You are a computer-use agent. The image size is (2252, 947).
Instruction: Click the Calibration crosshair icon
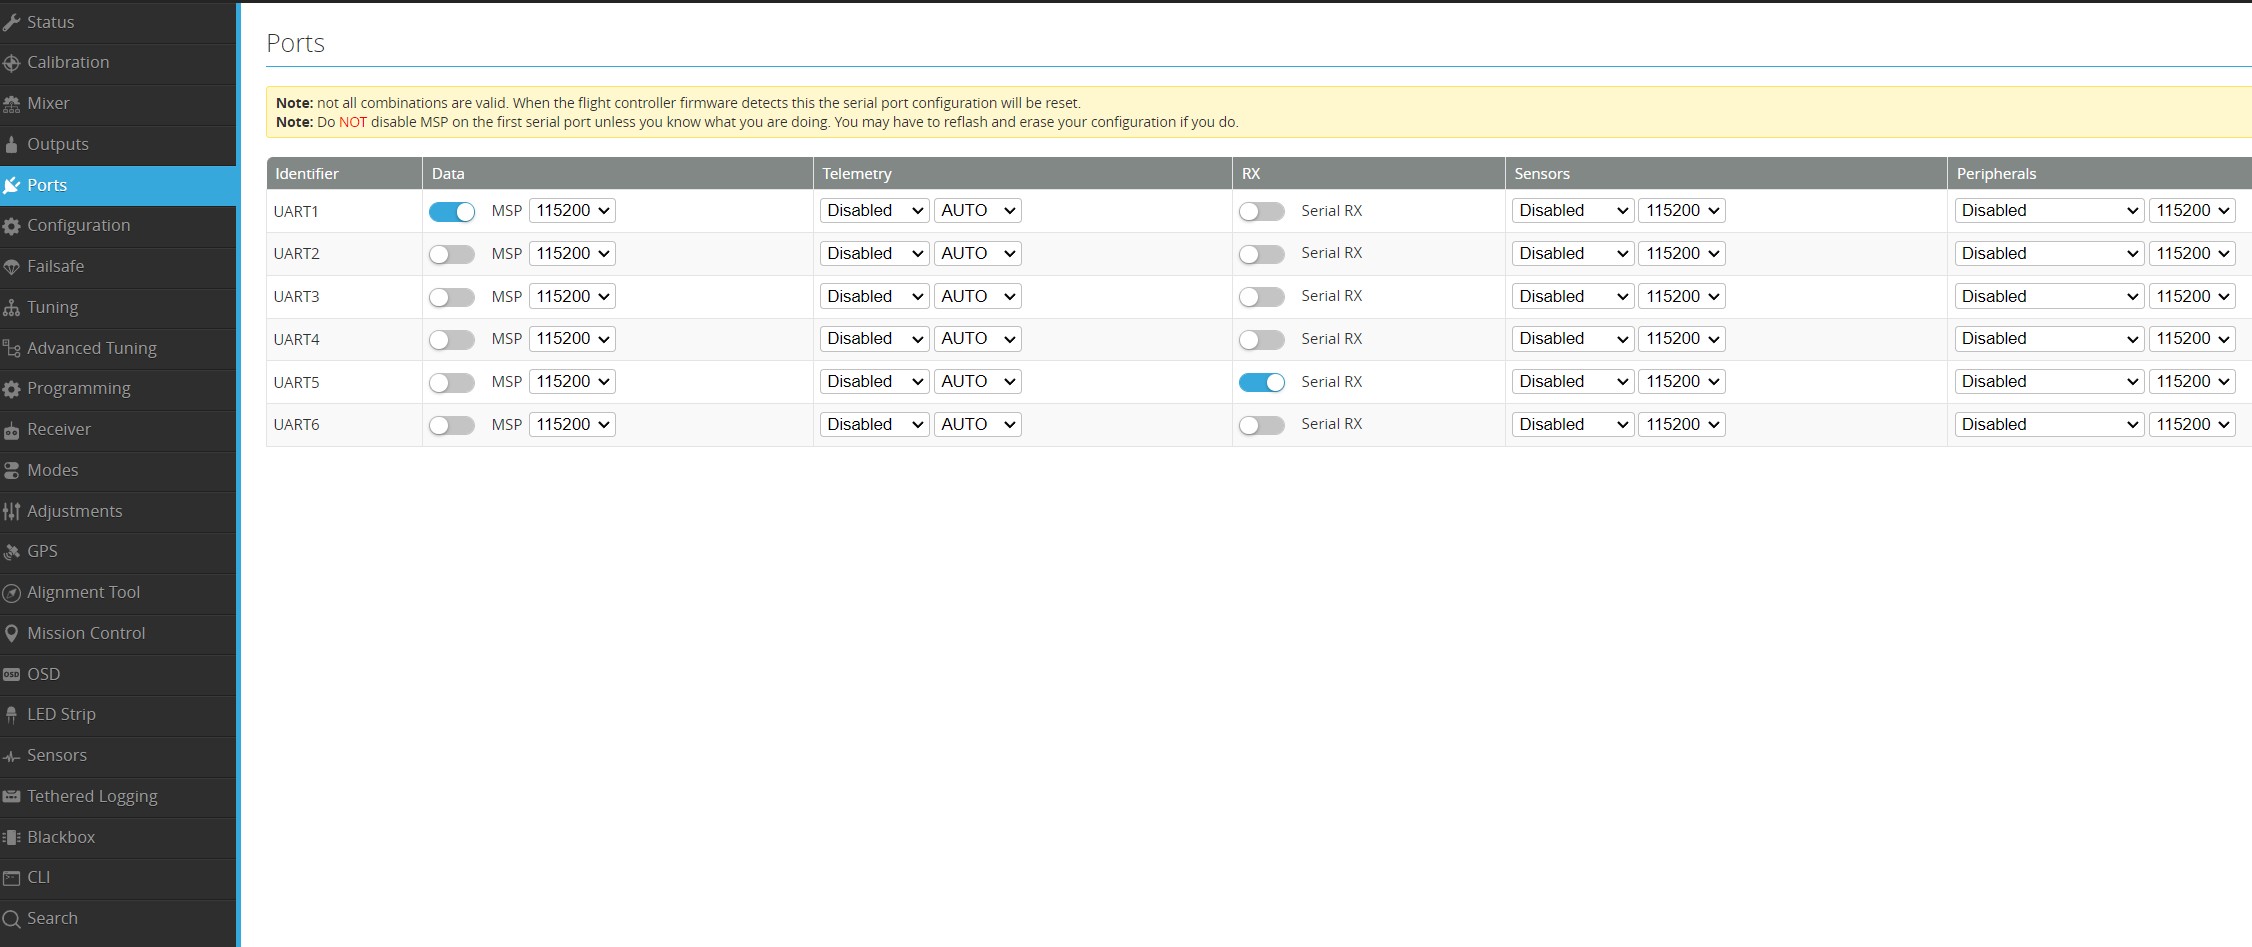point(12,63)
